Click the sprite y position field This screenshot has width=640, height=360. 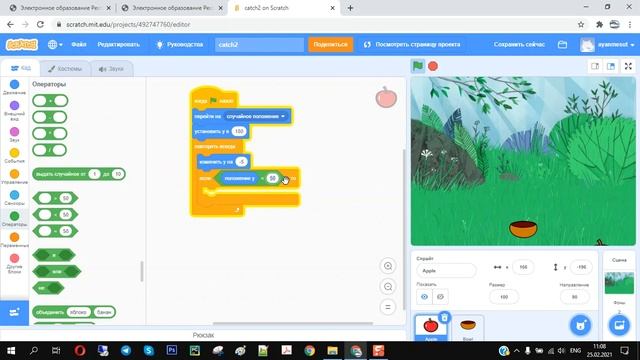[580, 267]
